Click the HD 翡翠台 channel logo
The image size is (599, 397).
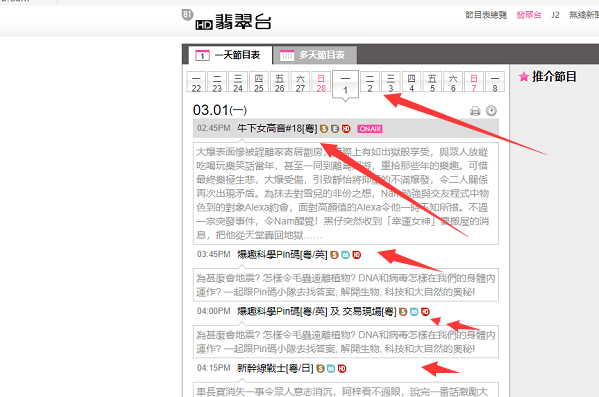pos(233,22)
